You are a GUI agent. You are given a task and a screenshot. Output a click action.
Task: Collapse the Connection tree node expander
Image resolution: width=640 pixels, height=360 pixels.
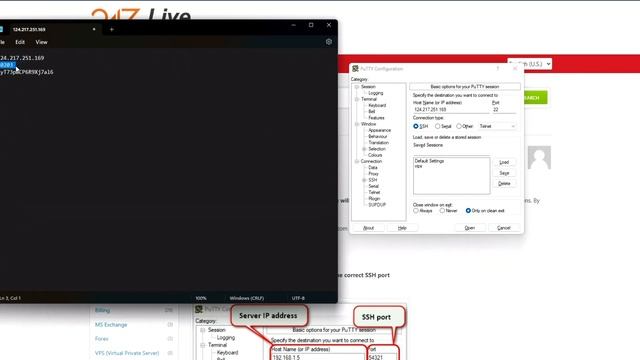click(357, 161)
